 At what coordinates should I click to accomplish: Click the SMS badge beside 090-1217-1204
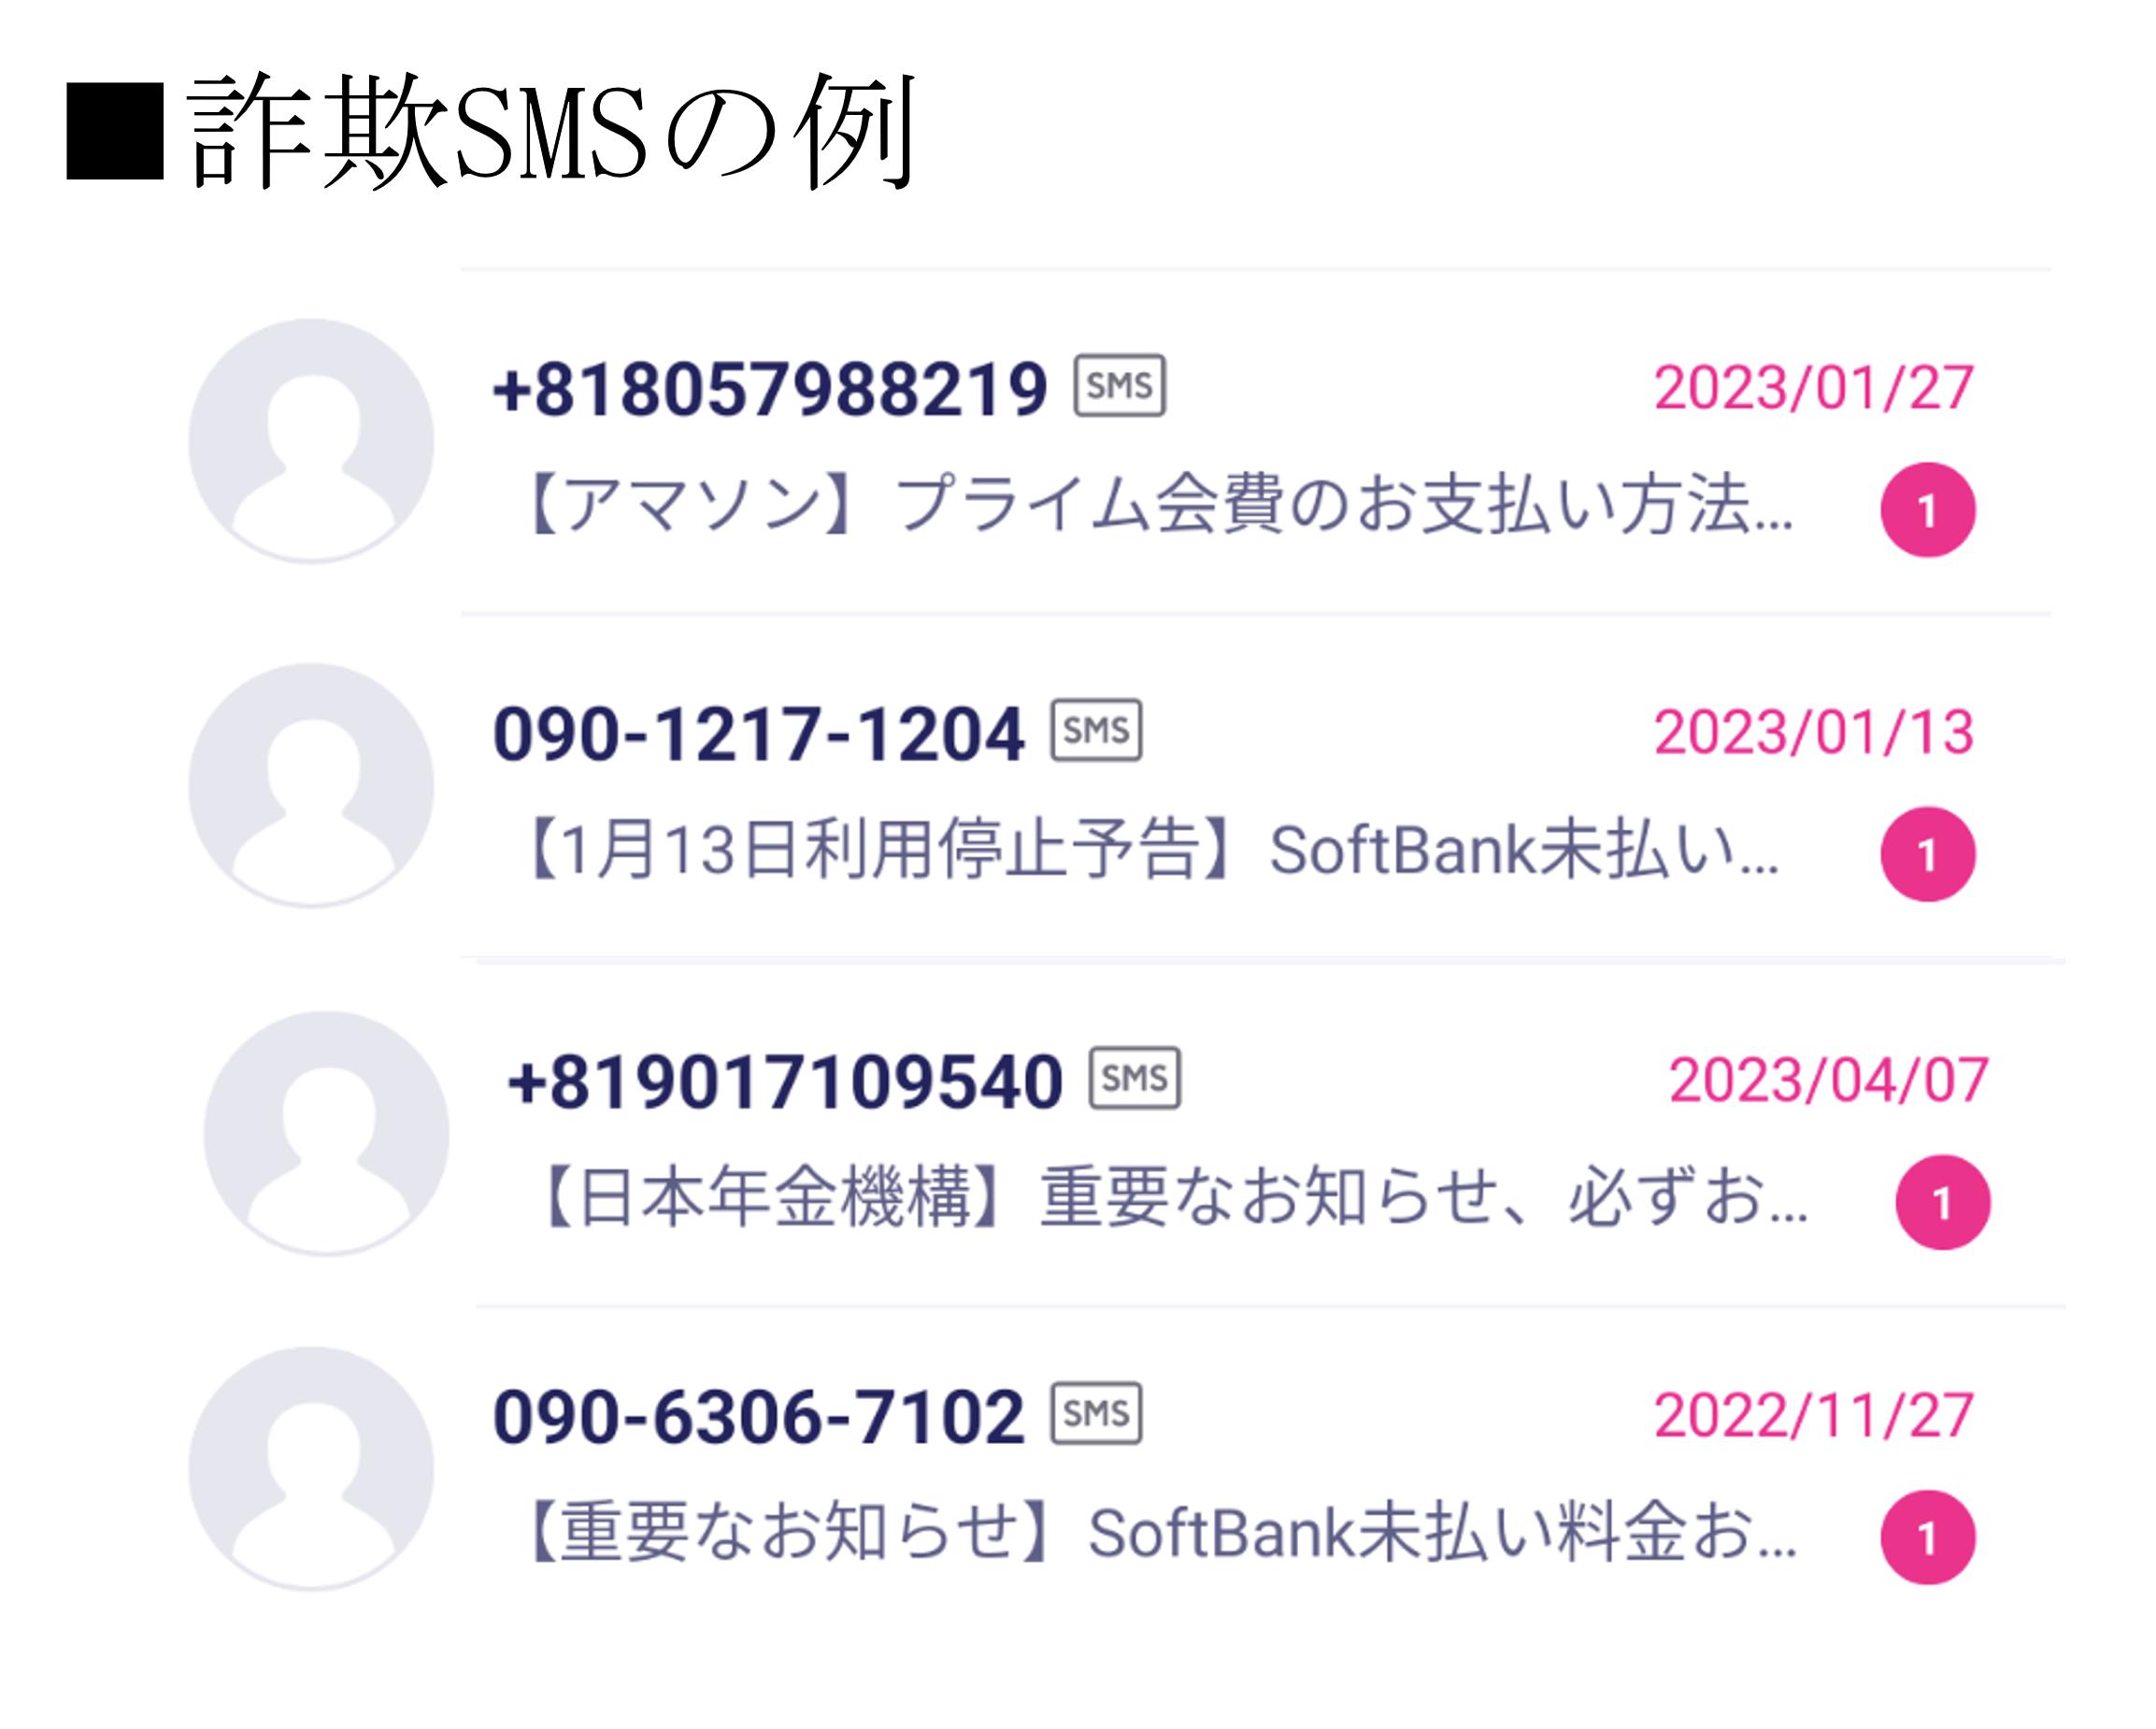tap(1096, 730)
